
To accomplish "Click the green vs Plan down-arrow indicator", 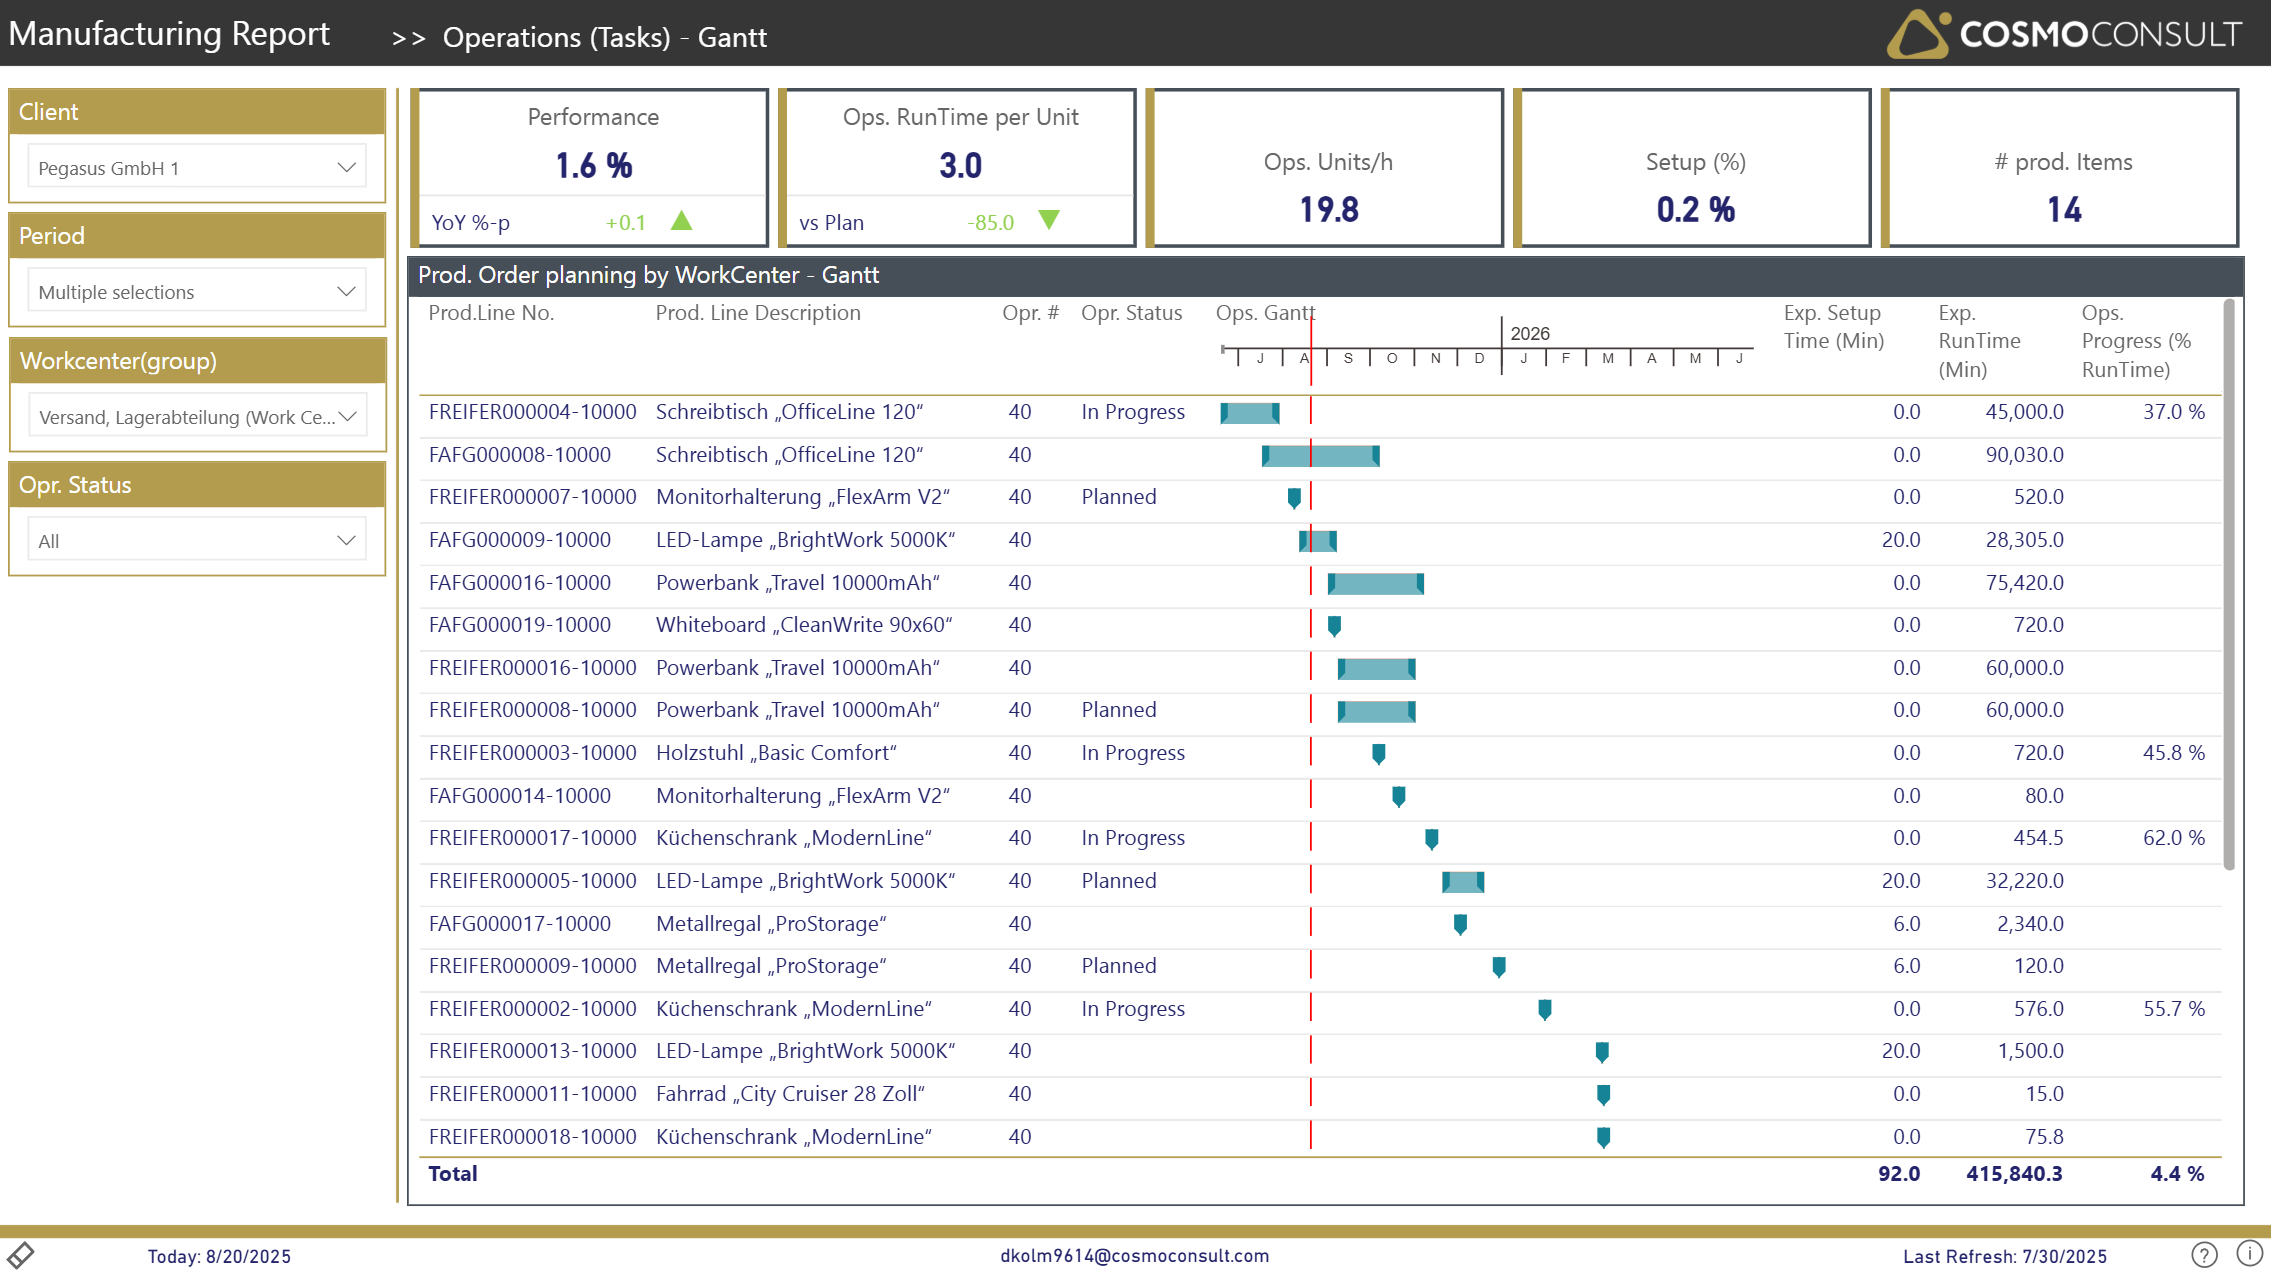I will [x=1049, y=220].
